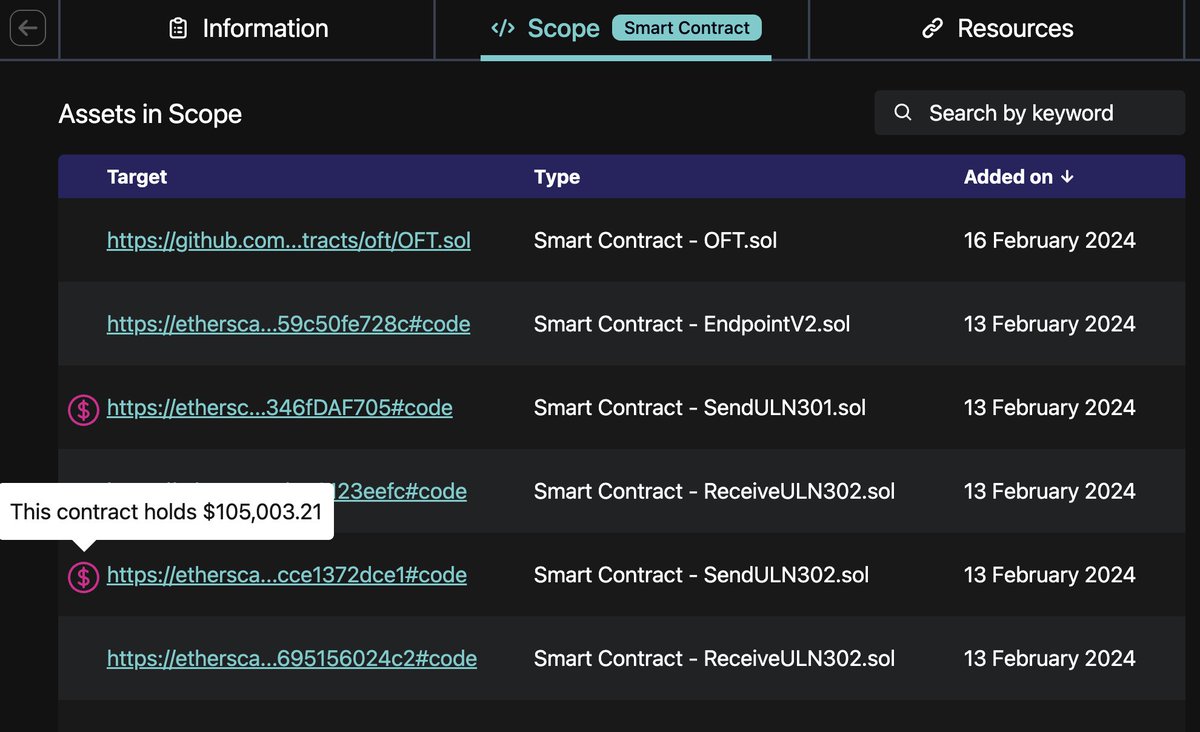Open the 59c50fe728c#code Etherscan link
The width and height of the screenshot is (1200, 732).
click(x=289, y=324)
